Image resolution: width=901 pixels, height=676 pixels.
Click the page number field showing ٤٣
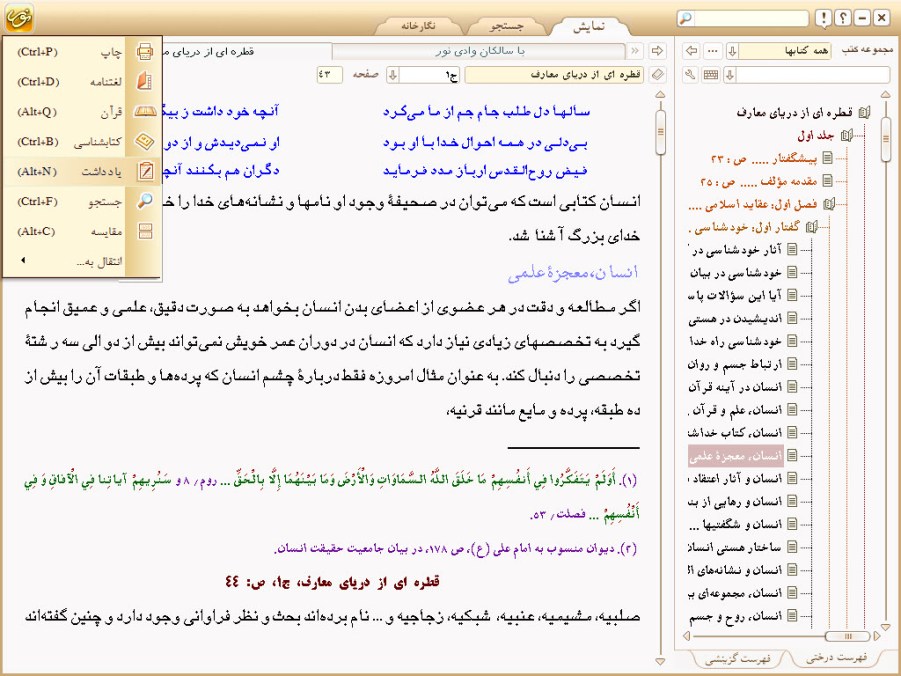click(329, 75)
